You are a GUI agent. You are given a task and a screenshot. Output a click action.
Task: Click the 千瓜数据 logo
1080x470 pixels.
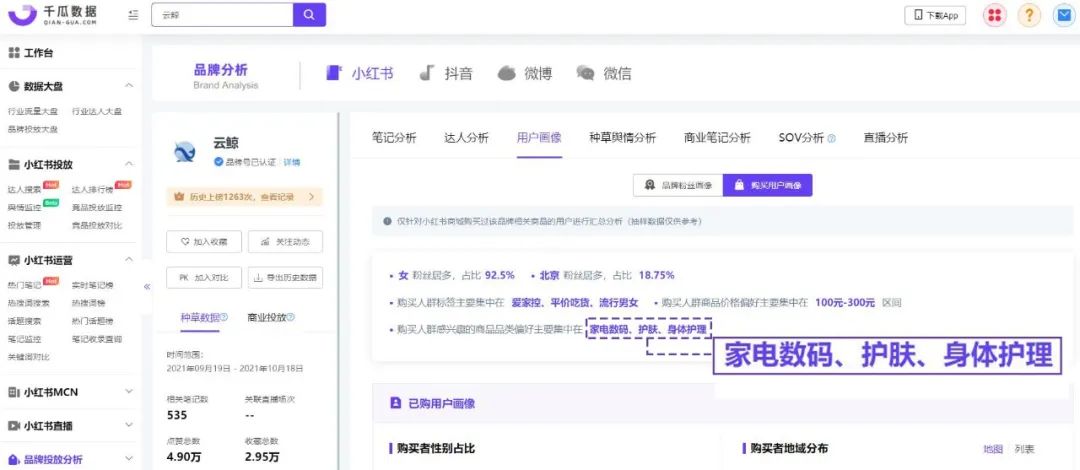coord(53,15)
